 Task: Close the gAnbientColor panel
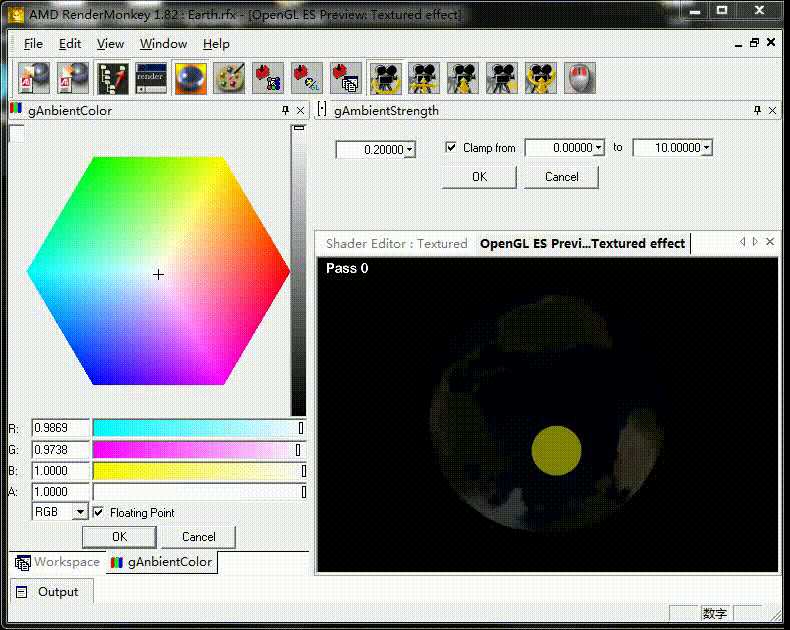pos(300,110)
